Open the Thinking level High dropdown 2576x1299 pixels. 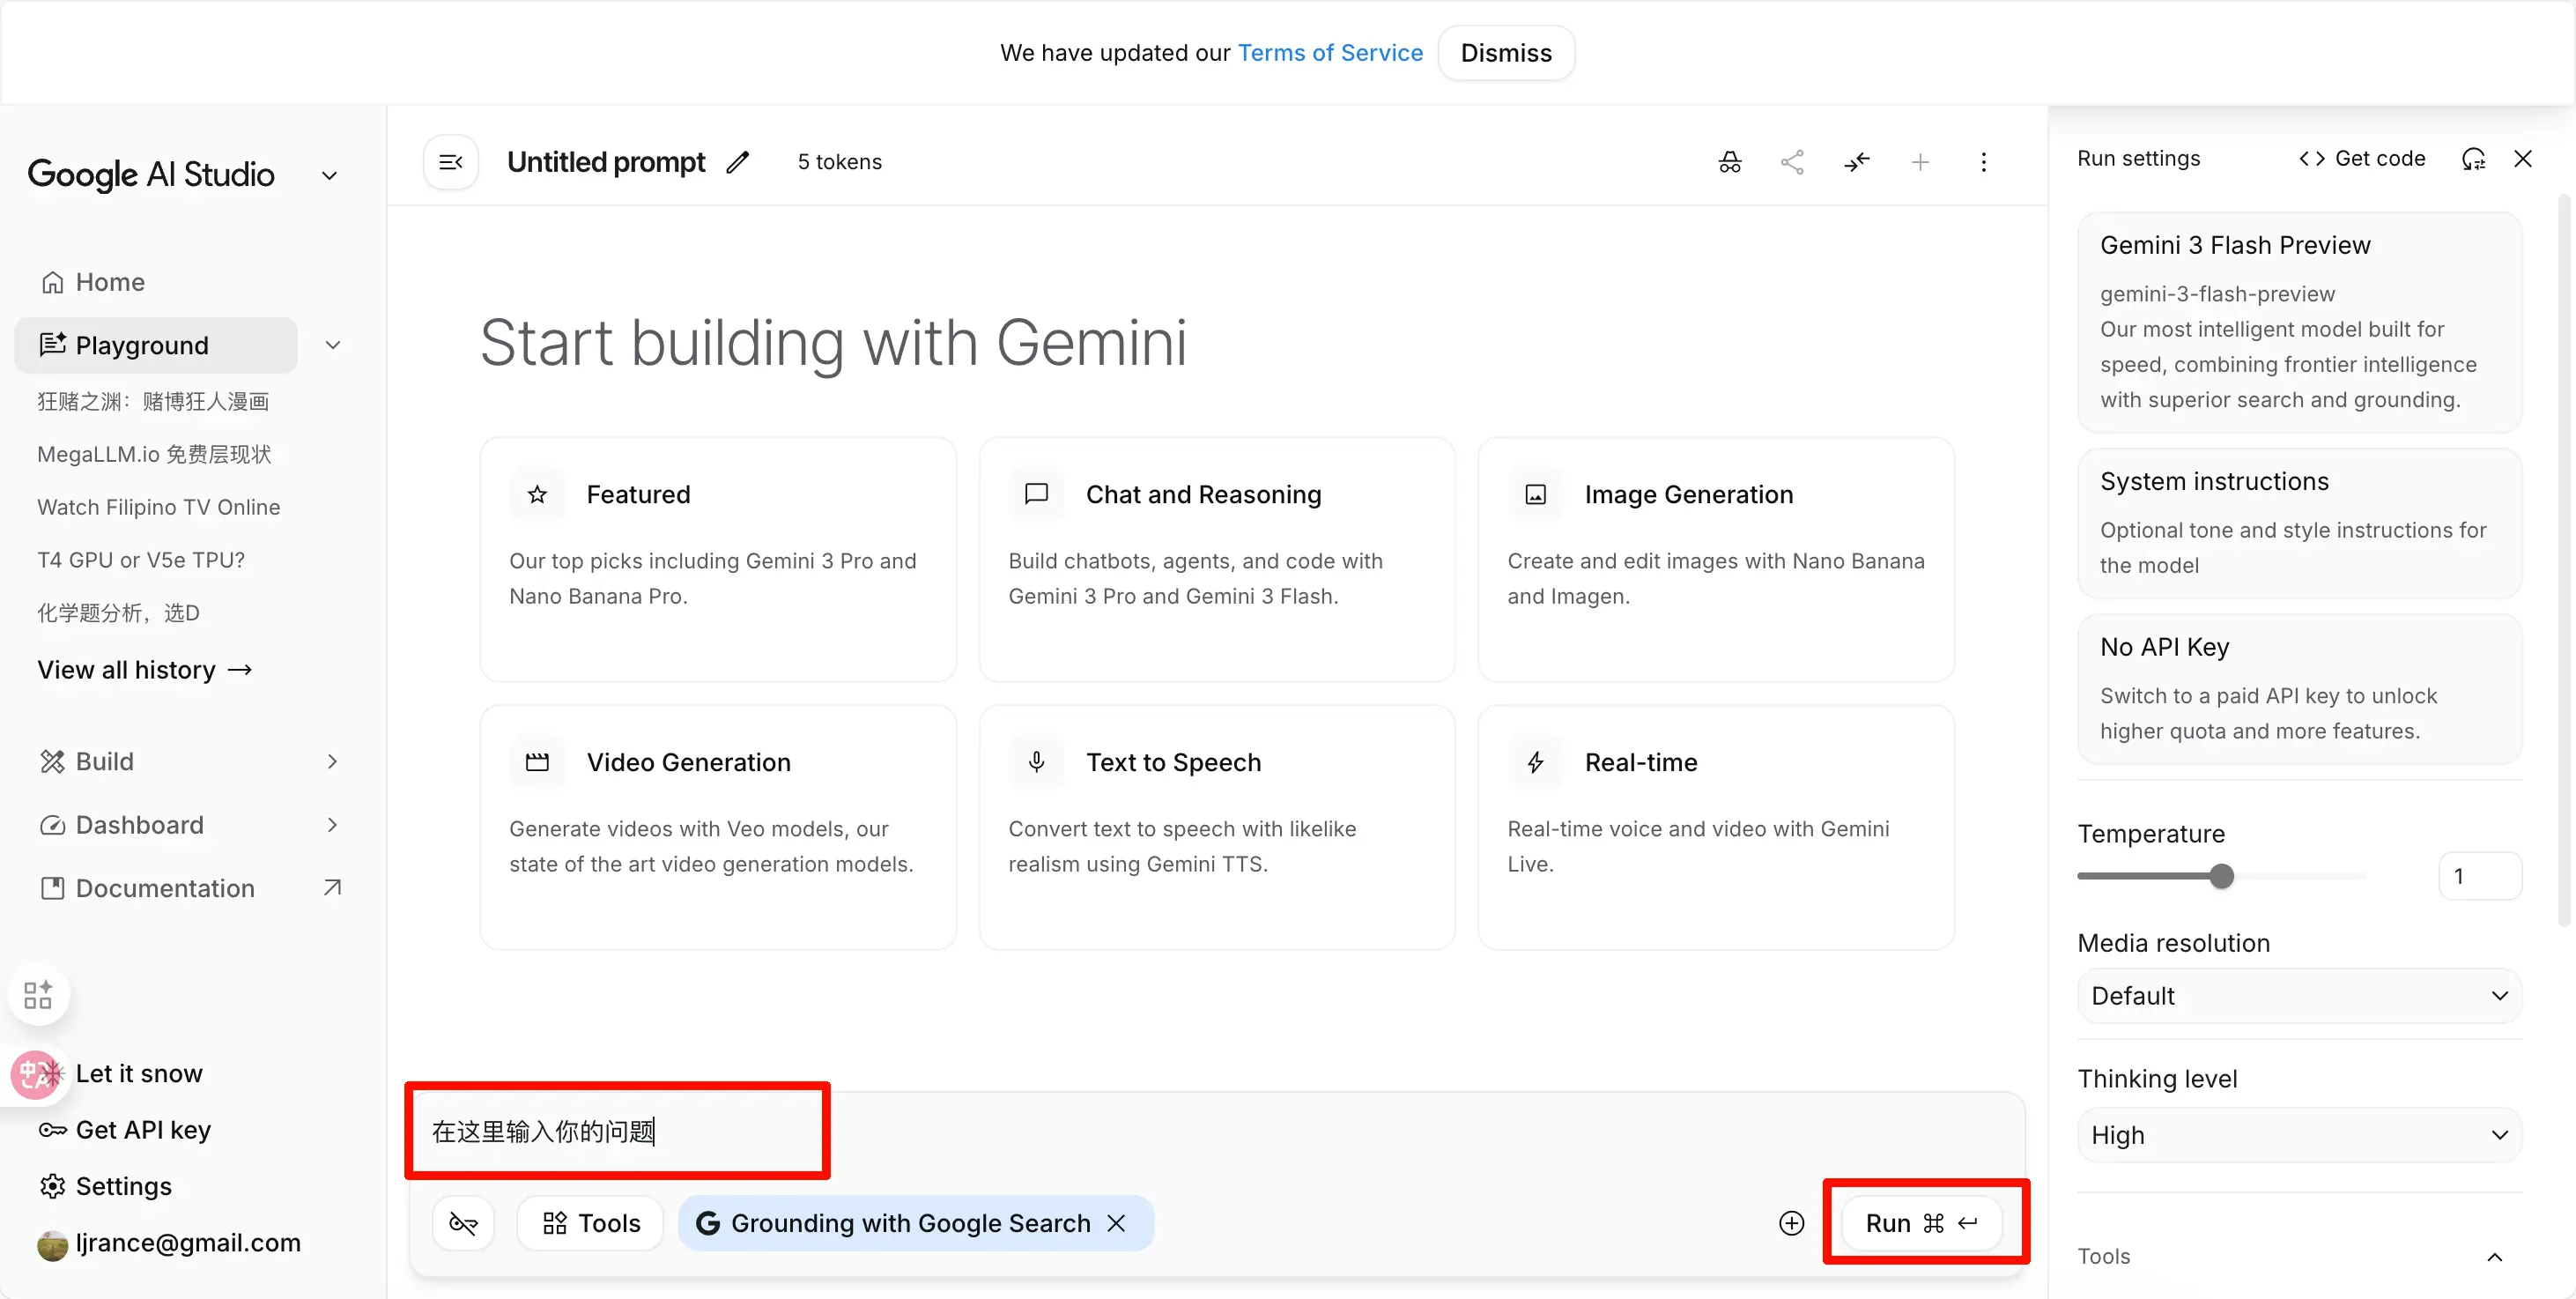coord(2299,1135)
